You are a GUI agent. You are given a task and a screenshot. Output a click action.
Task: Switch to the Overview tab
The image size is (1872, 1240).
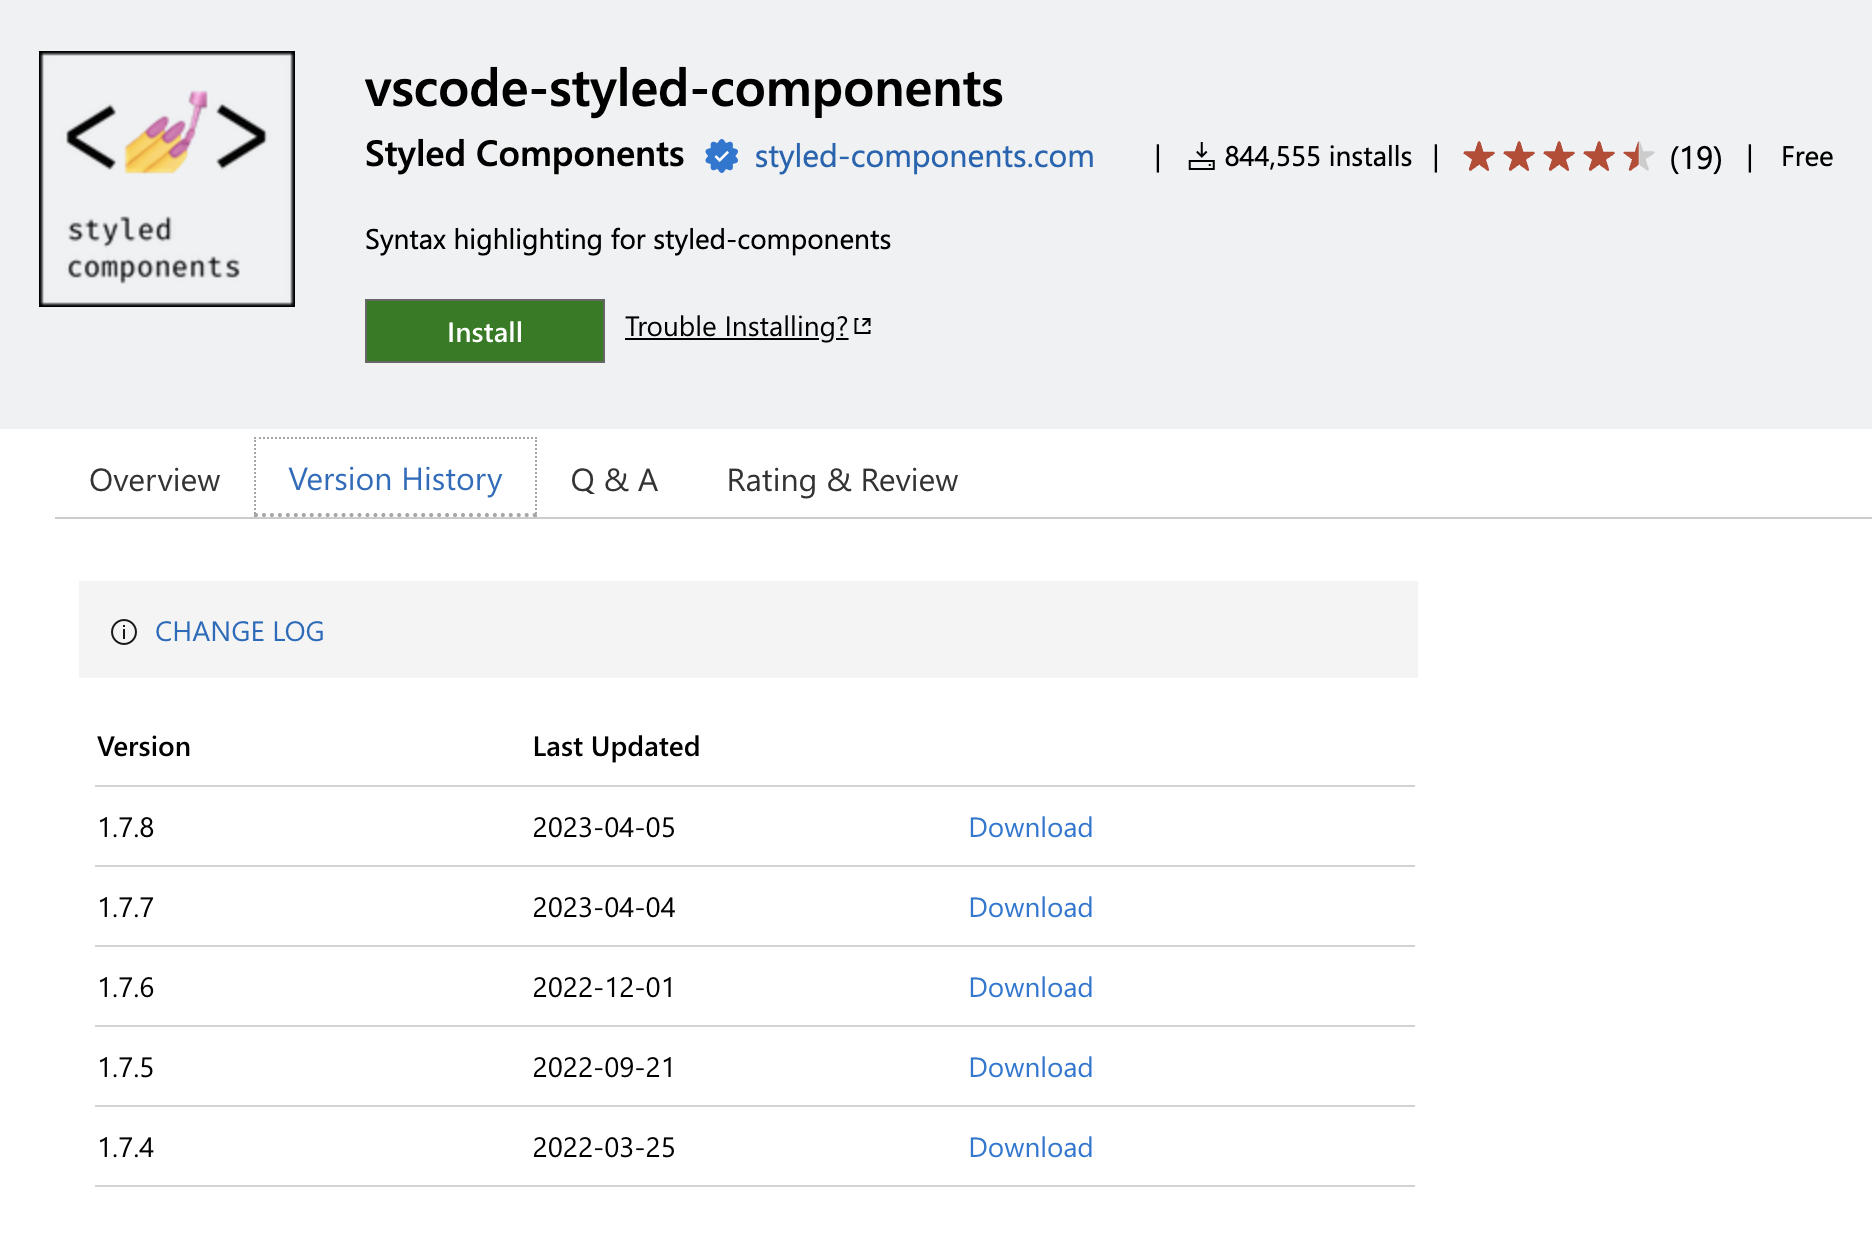tap(155, 480)
